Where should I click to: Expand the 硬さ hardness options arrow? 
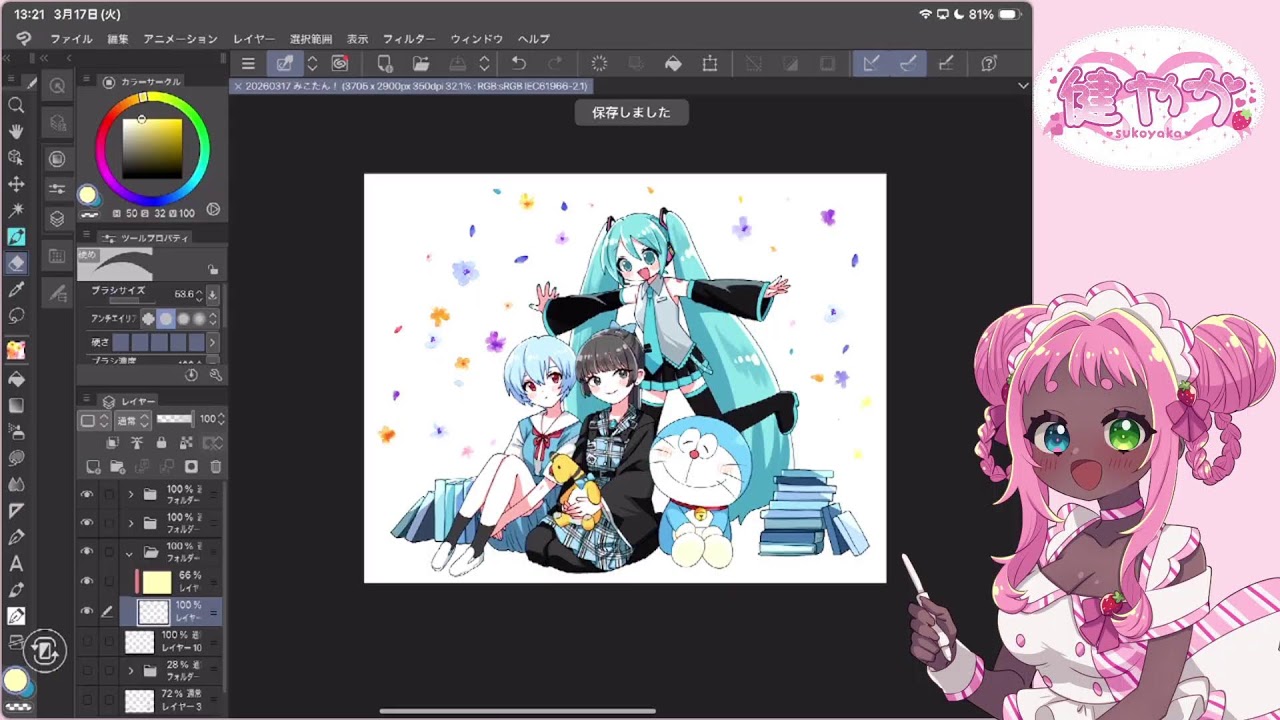[x=212, y=342]
